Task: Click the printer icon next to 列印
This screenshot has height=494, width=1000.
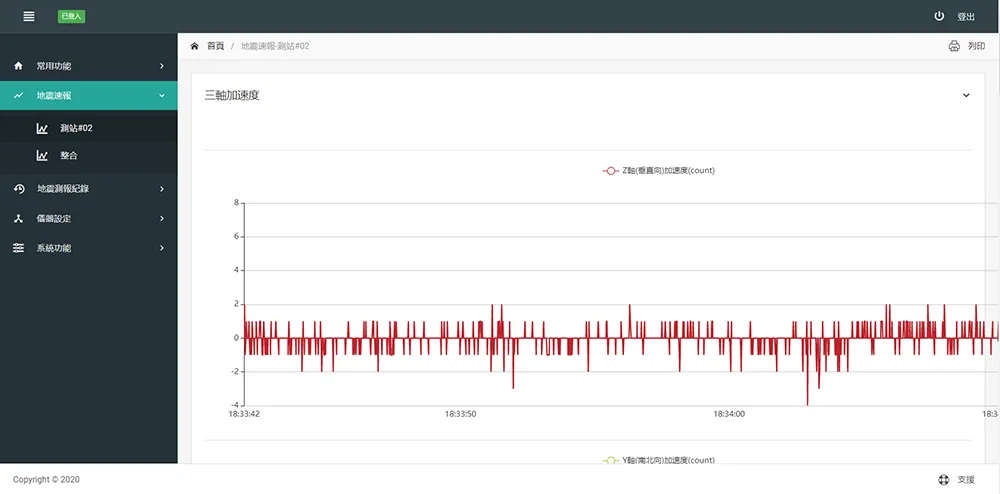Action: [954, 46]
